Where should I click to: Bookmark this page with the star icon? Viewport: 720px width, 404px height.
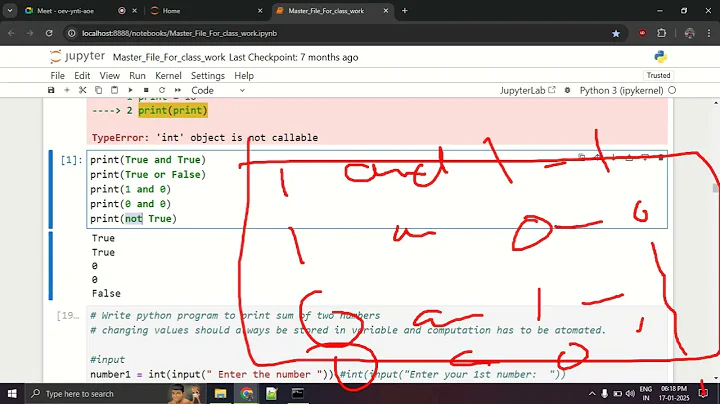pyautogui.click(x=616, y=34)
